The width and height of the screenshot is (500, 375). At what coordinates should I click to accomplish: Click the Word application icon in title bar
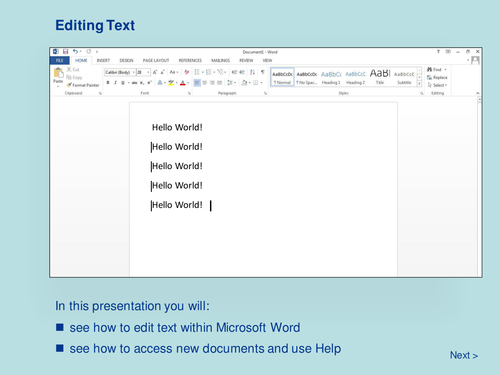[x=56, y=52]
